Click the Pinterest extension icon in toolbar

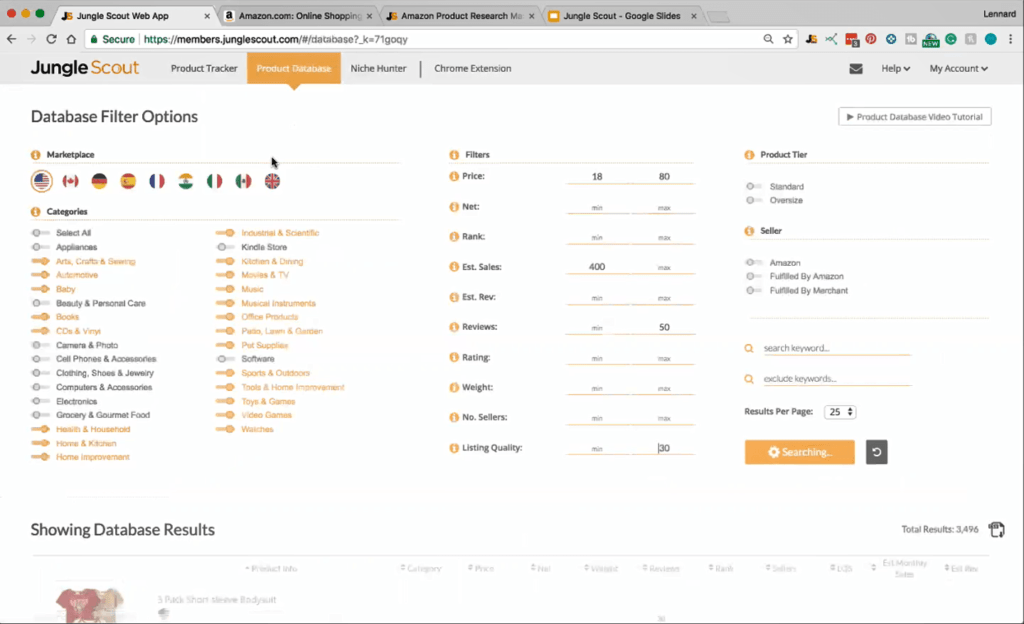tap(871, 39)
